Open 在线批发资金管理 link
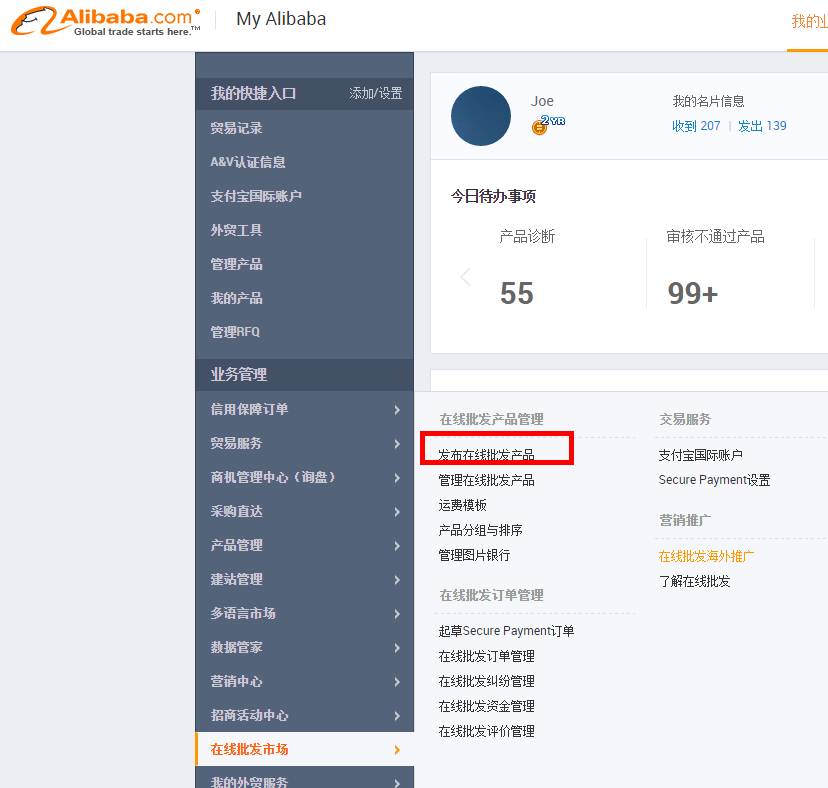 pos(486,707)
